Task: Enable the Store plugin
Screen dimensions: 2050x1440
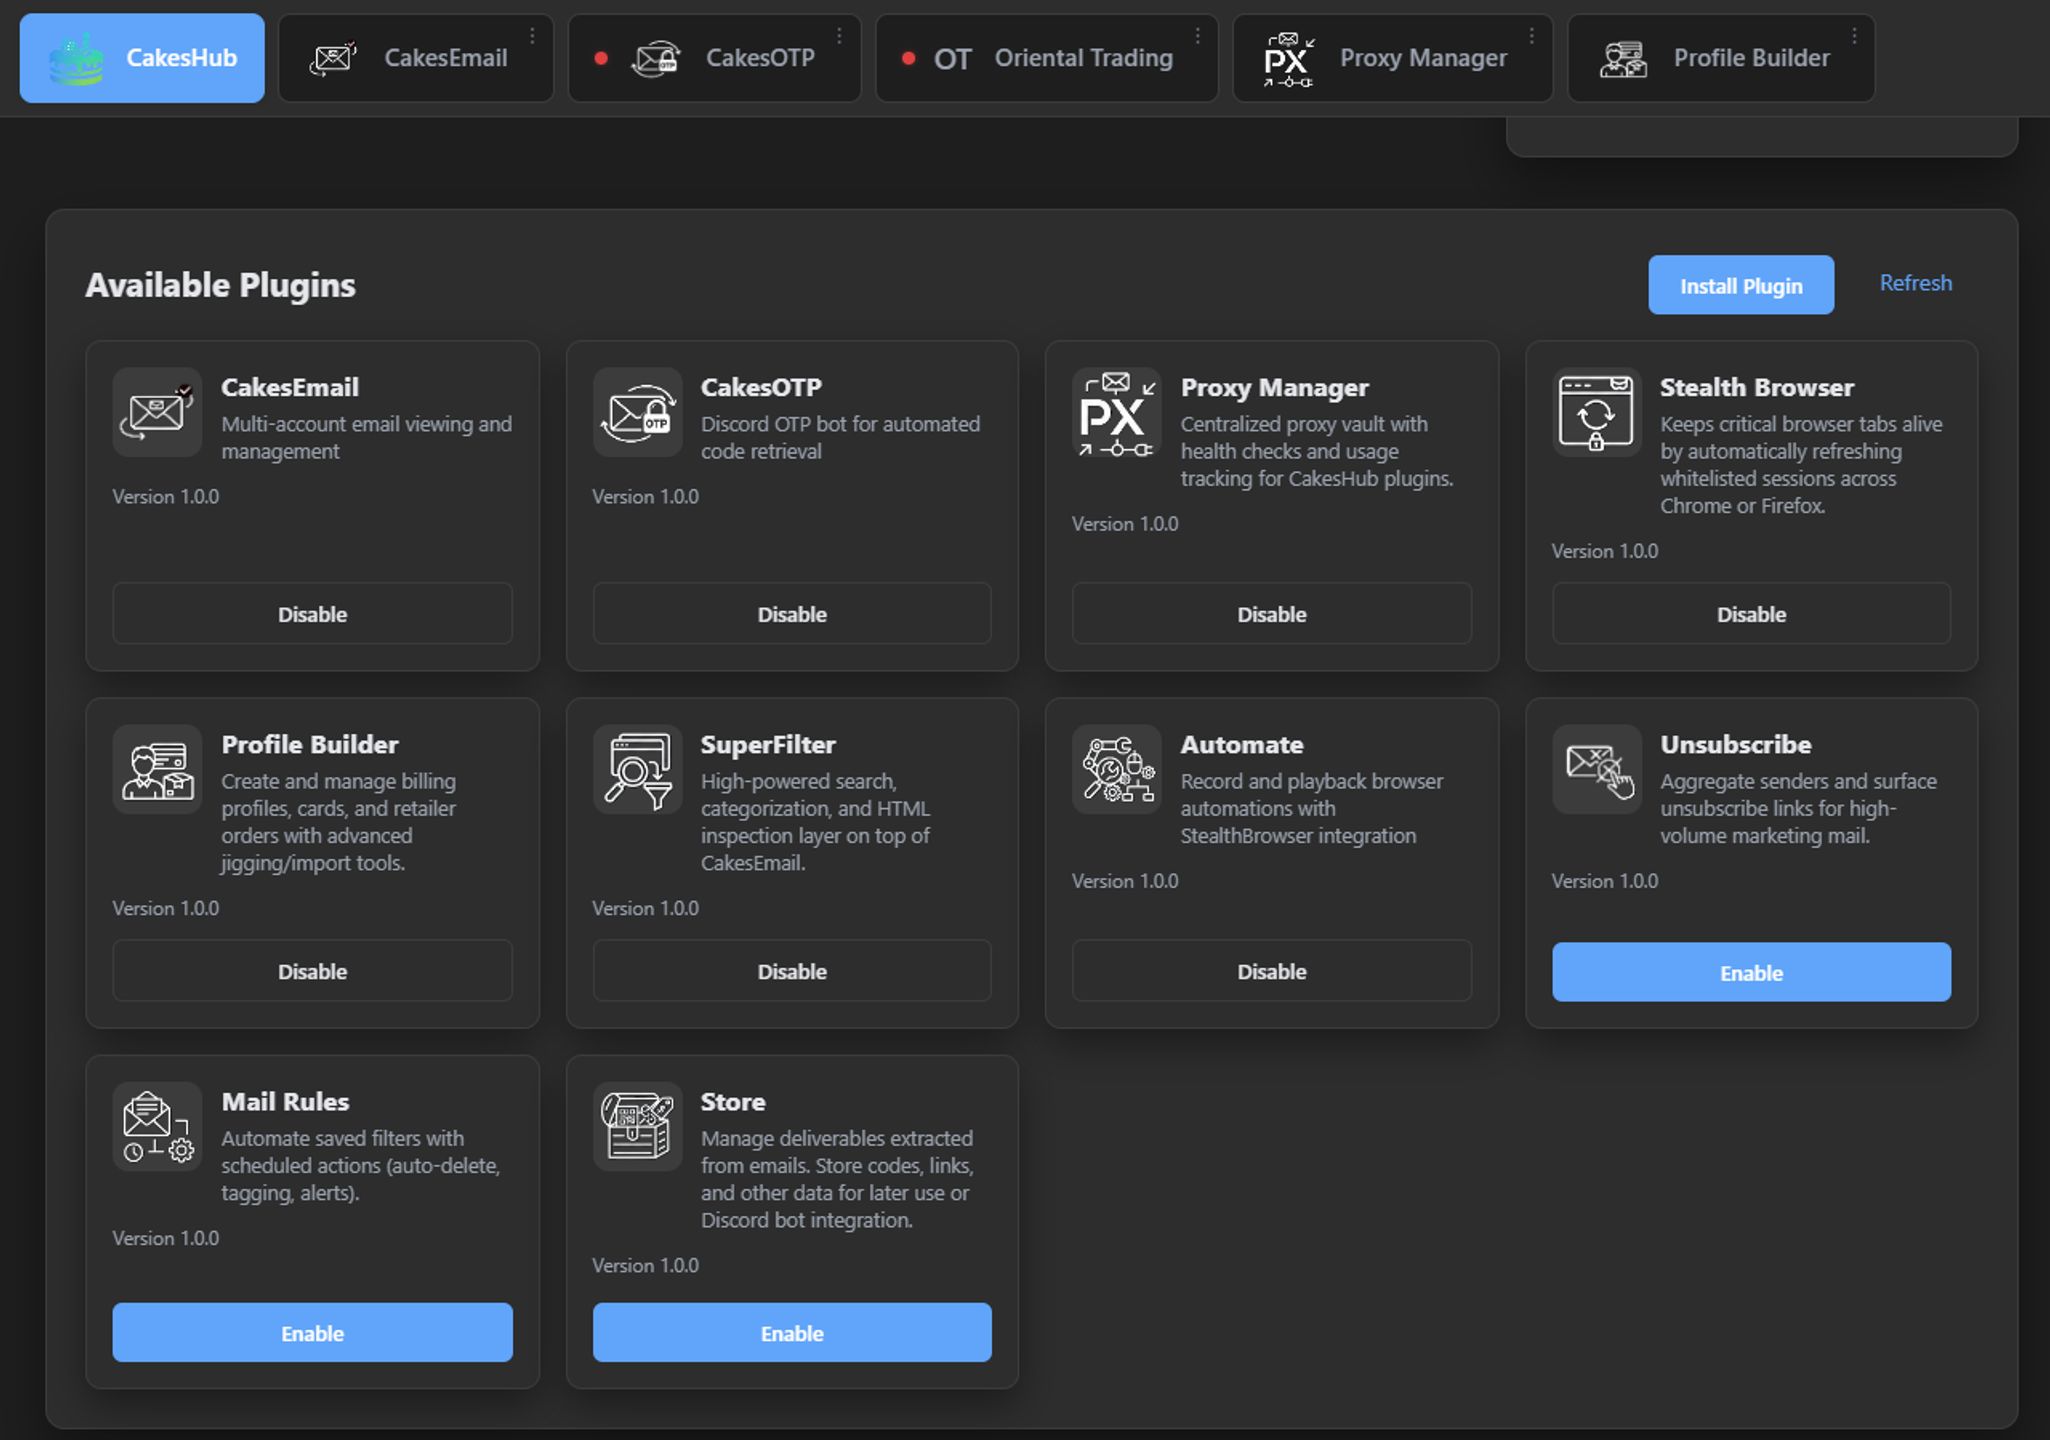Action: (792, 1332)
